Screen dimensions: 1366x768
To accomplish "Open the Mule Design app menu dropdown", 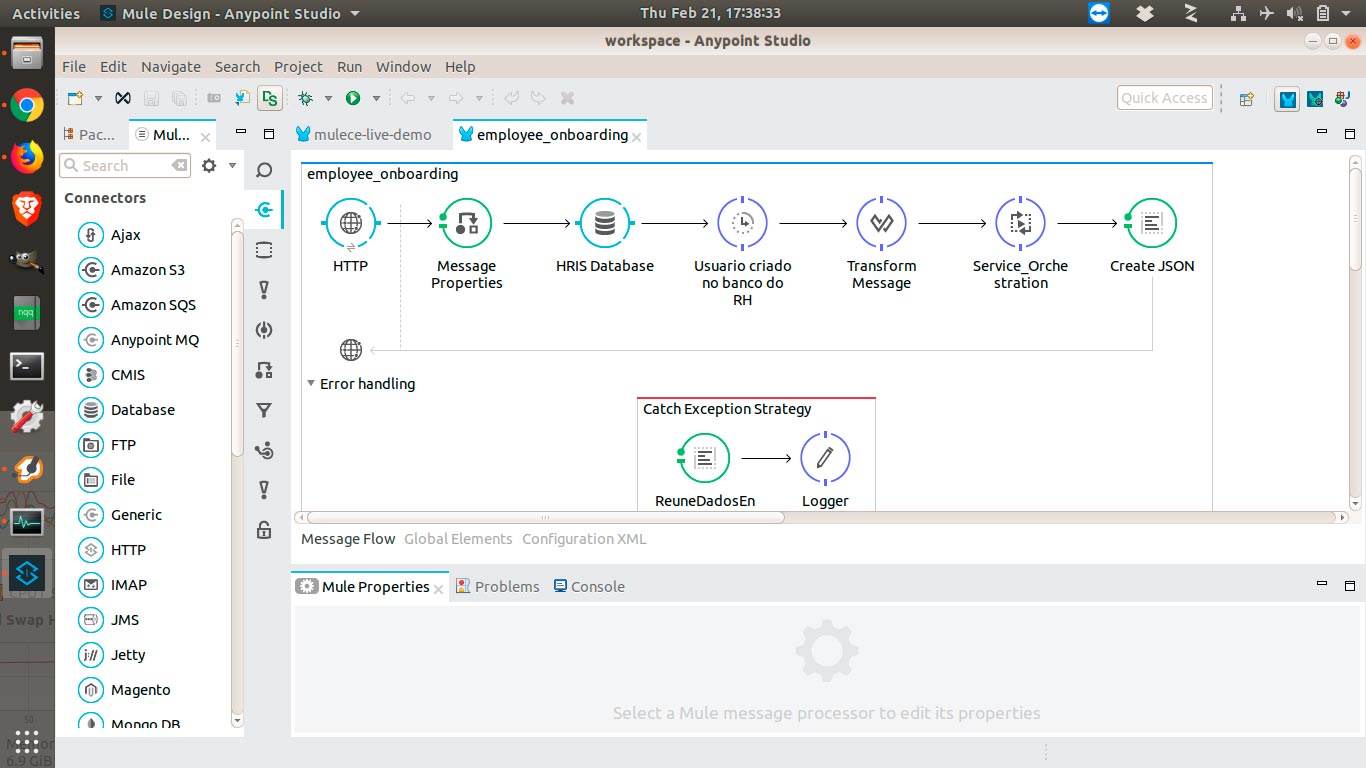I will tap(354, 14).
